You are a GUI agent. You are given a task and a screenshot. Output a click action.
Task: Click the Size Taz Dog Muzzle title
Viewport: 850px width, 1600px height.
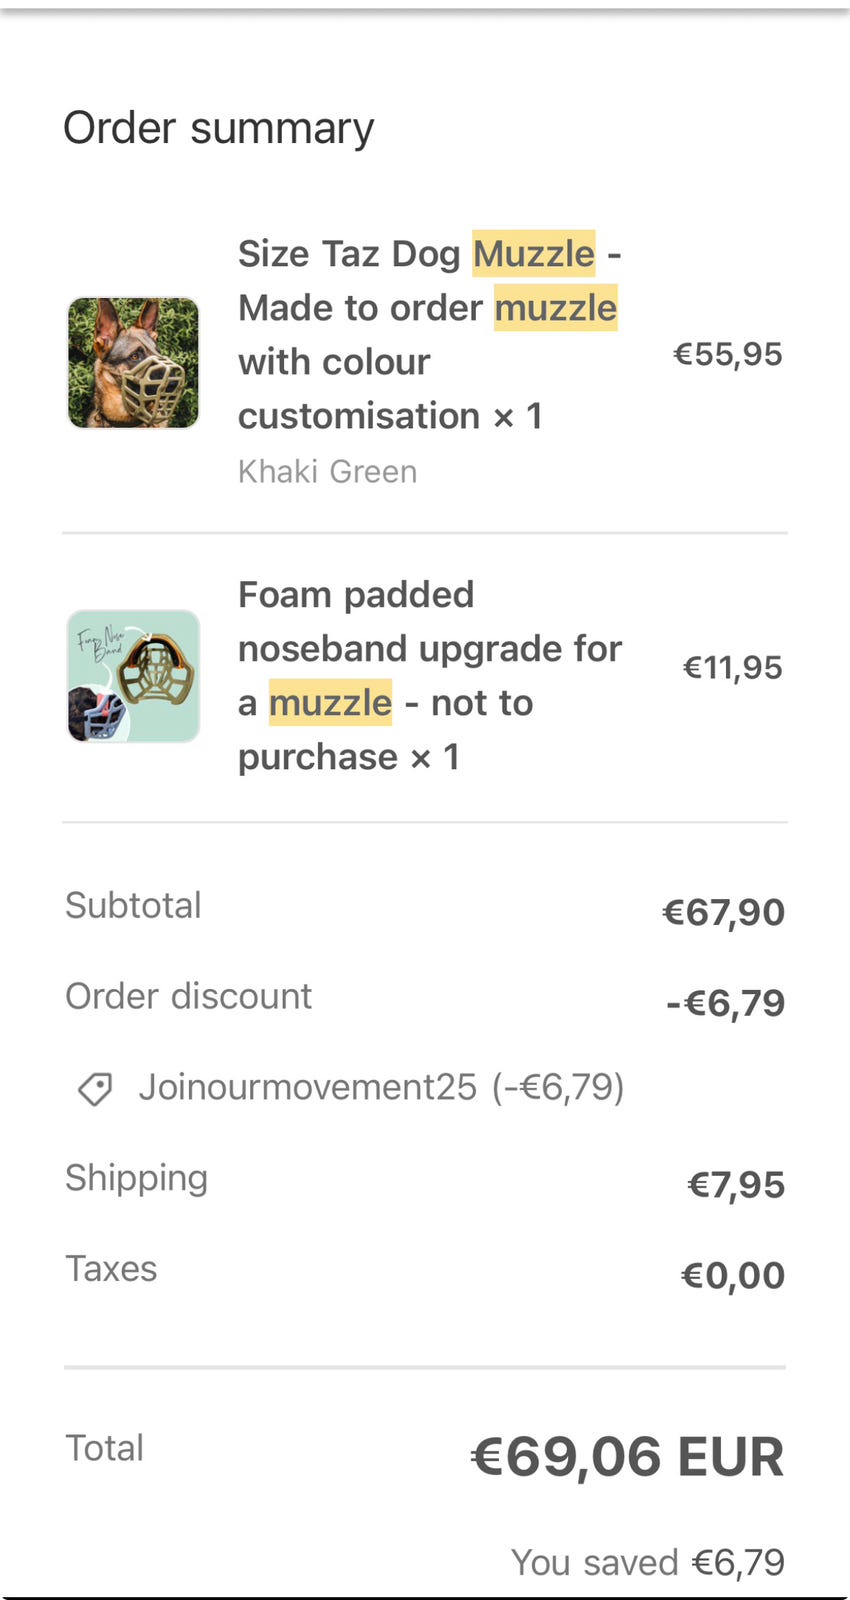click(428, 334)
